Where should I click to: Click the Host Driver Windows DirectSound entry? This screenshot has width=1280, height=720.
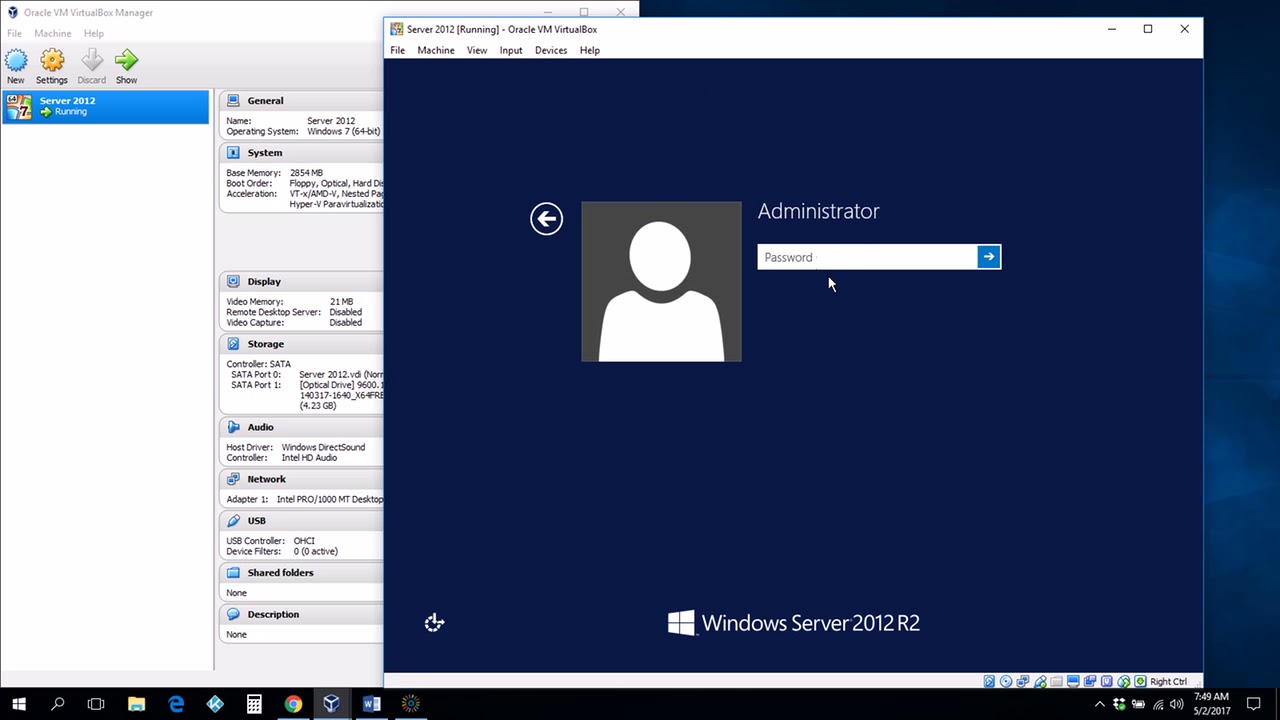[295, 447]
